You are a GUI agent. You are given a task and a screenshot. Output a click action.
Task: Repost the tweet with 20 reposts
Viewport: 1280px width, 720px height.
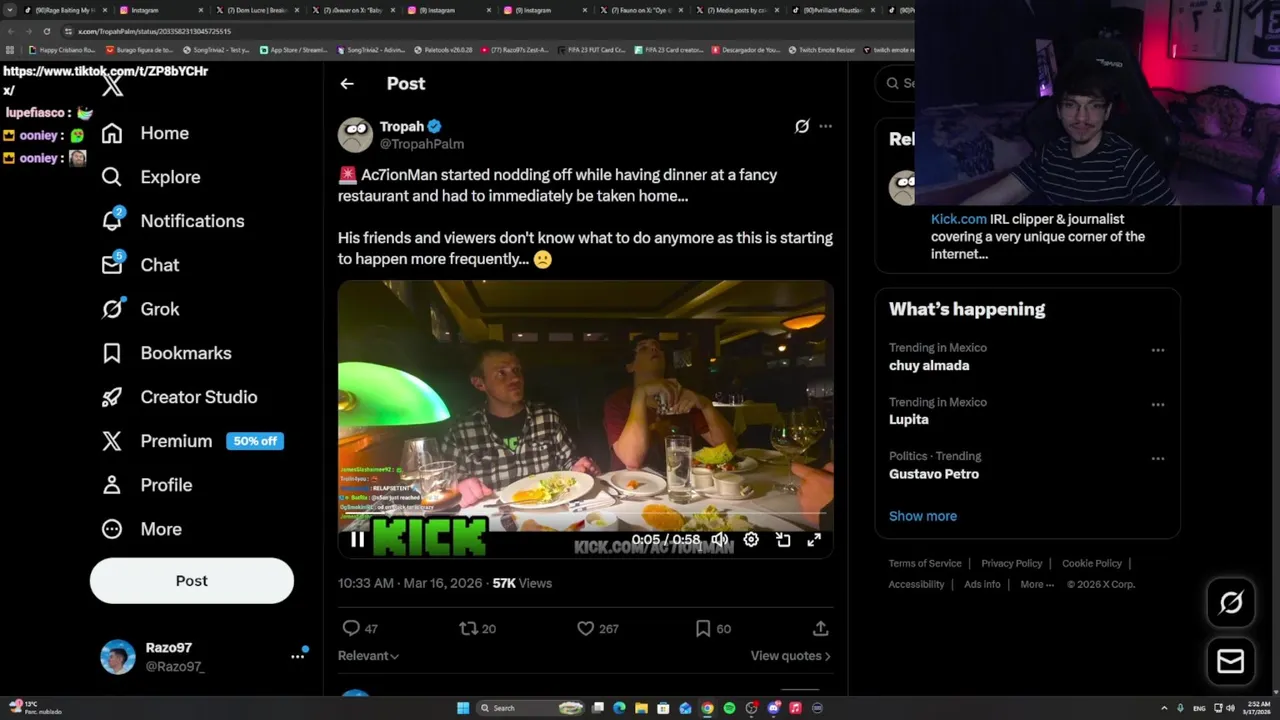[468, 628]
